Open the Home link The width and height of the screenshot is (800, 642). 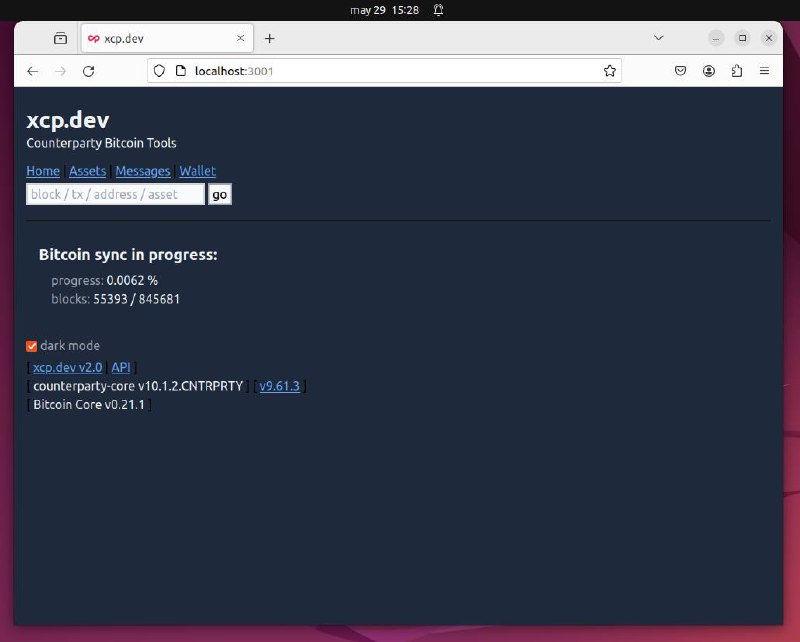pos(43,171)
